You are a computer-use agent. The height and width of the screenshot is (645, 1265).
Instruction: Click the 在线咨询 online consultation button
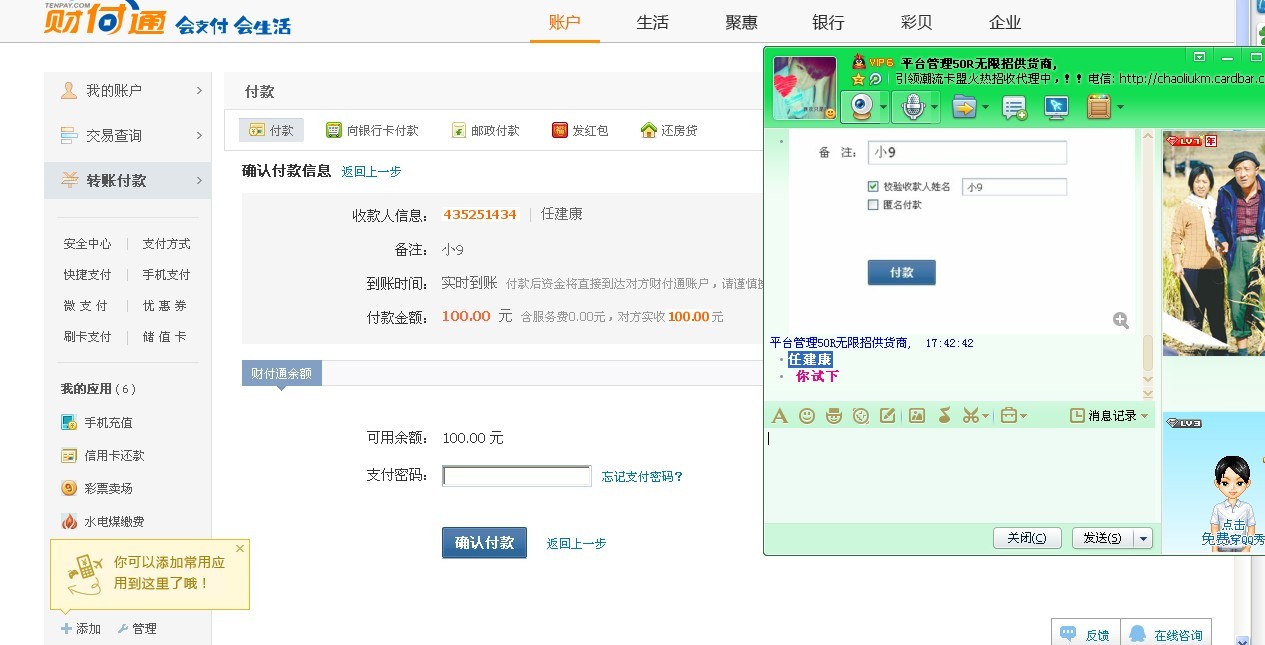[x=1165, y=634]
